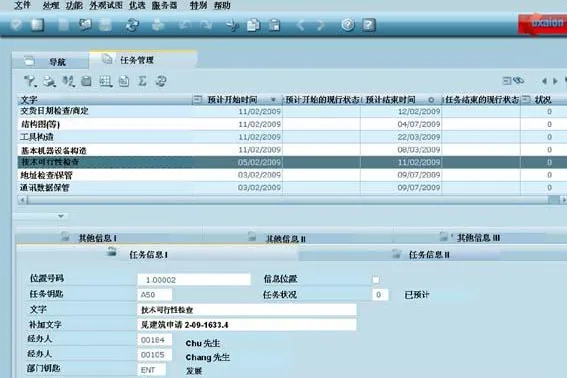This screenshot has height=378, width=567.
Task: Open the 文件 menu
Action: (x=22, y=5)
